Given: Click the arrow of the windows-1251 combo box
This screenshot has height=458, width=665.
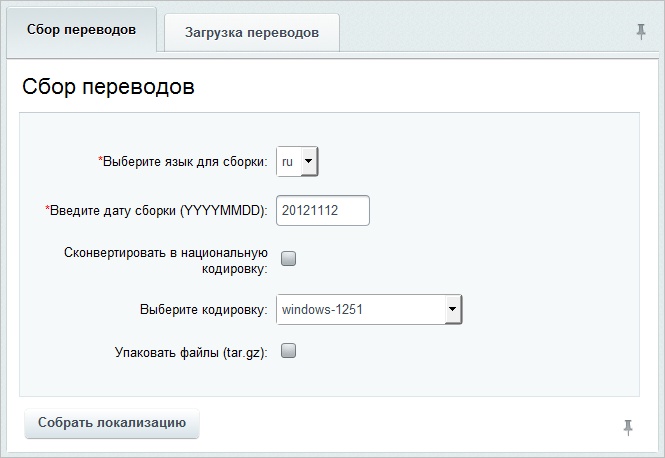Looking at the screenshot, I should 453,310.
